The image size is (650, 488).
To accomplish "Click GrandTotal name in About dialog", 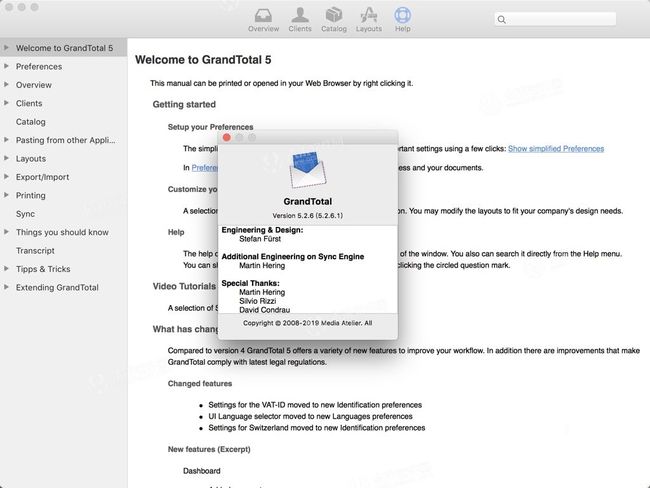I will click(x=308, y=202).
